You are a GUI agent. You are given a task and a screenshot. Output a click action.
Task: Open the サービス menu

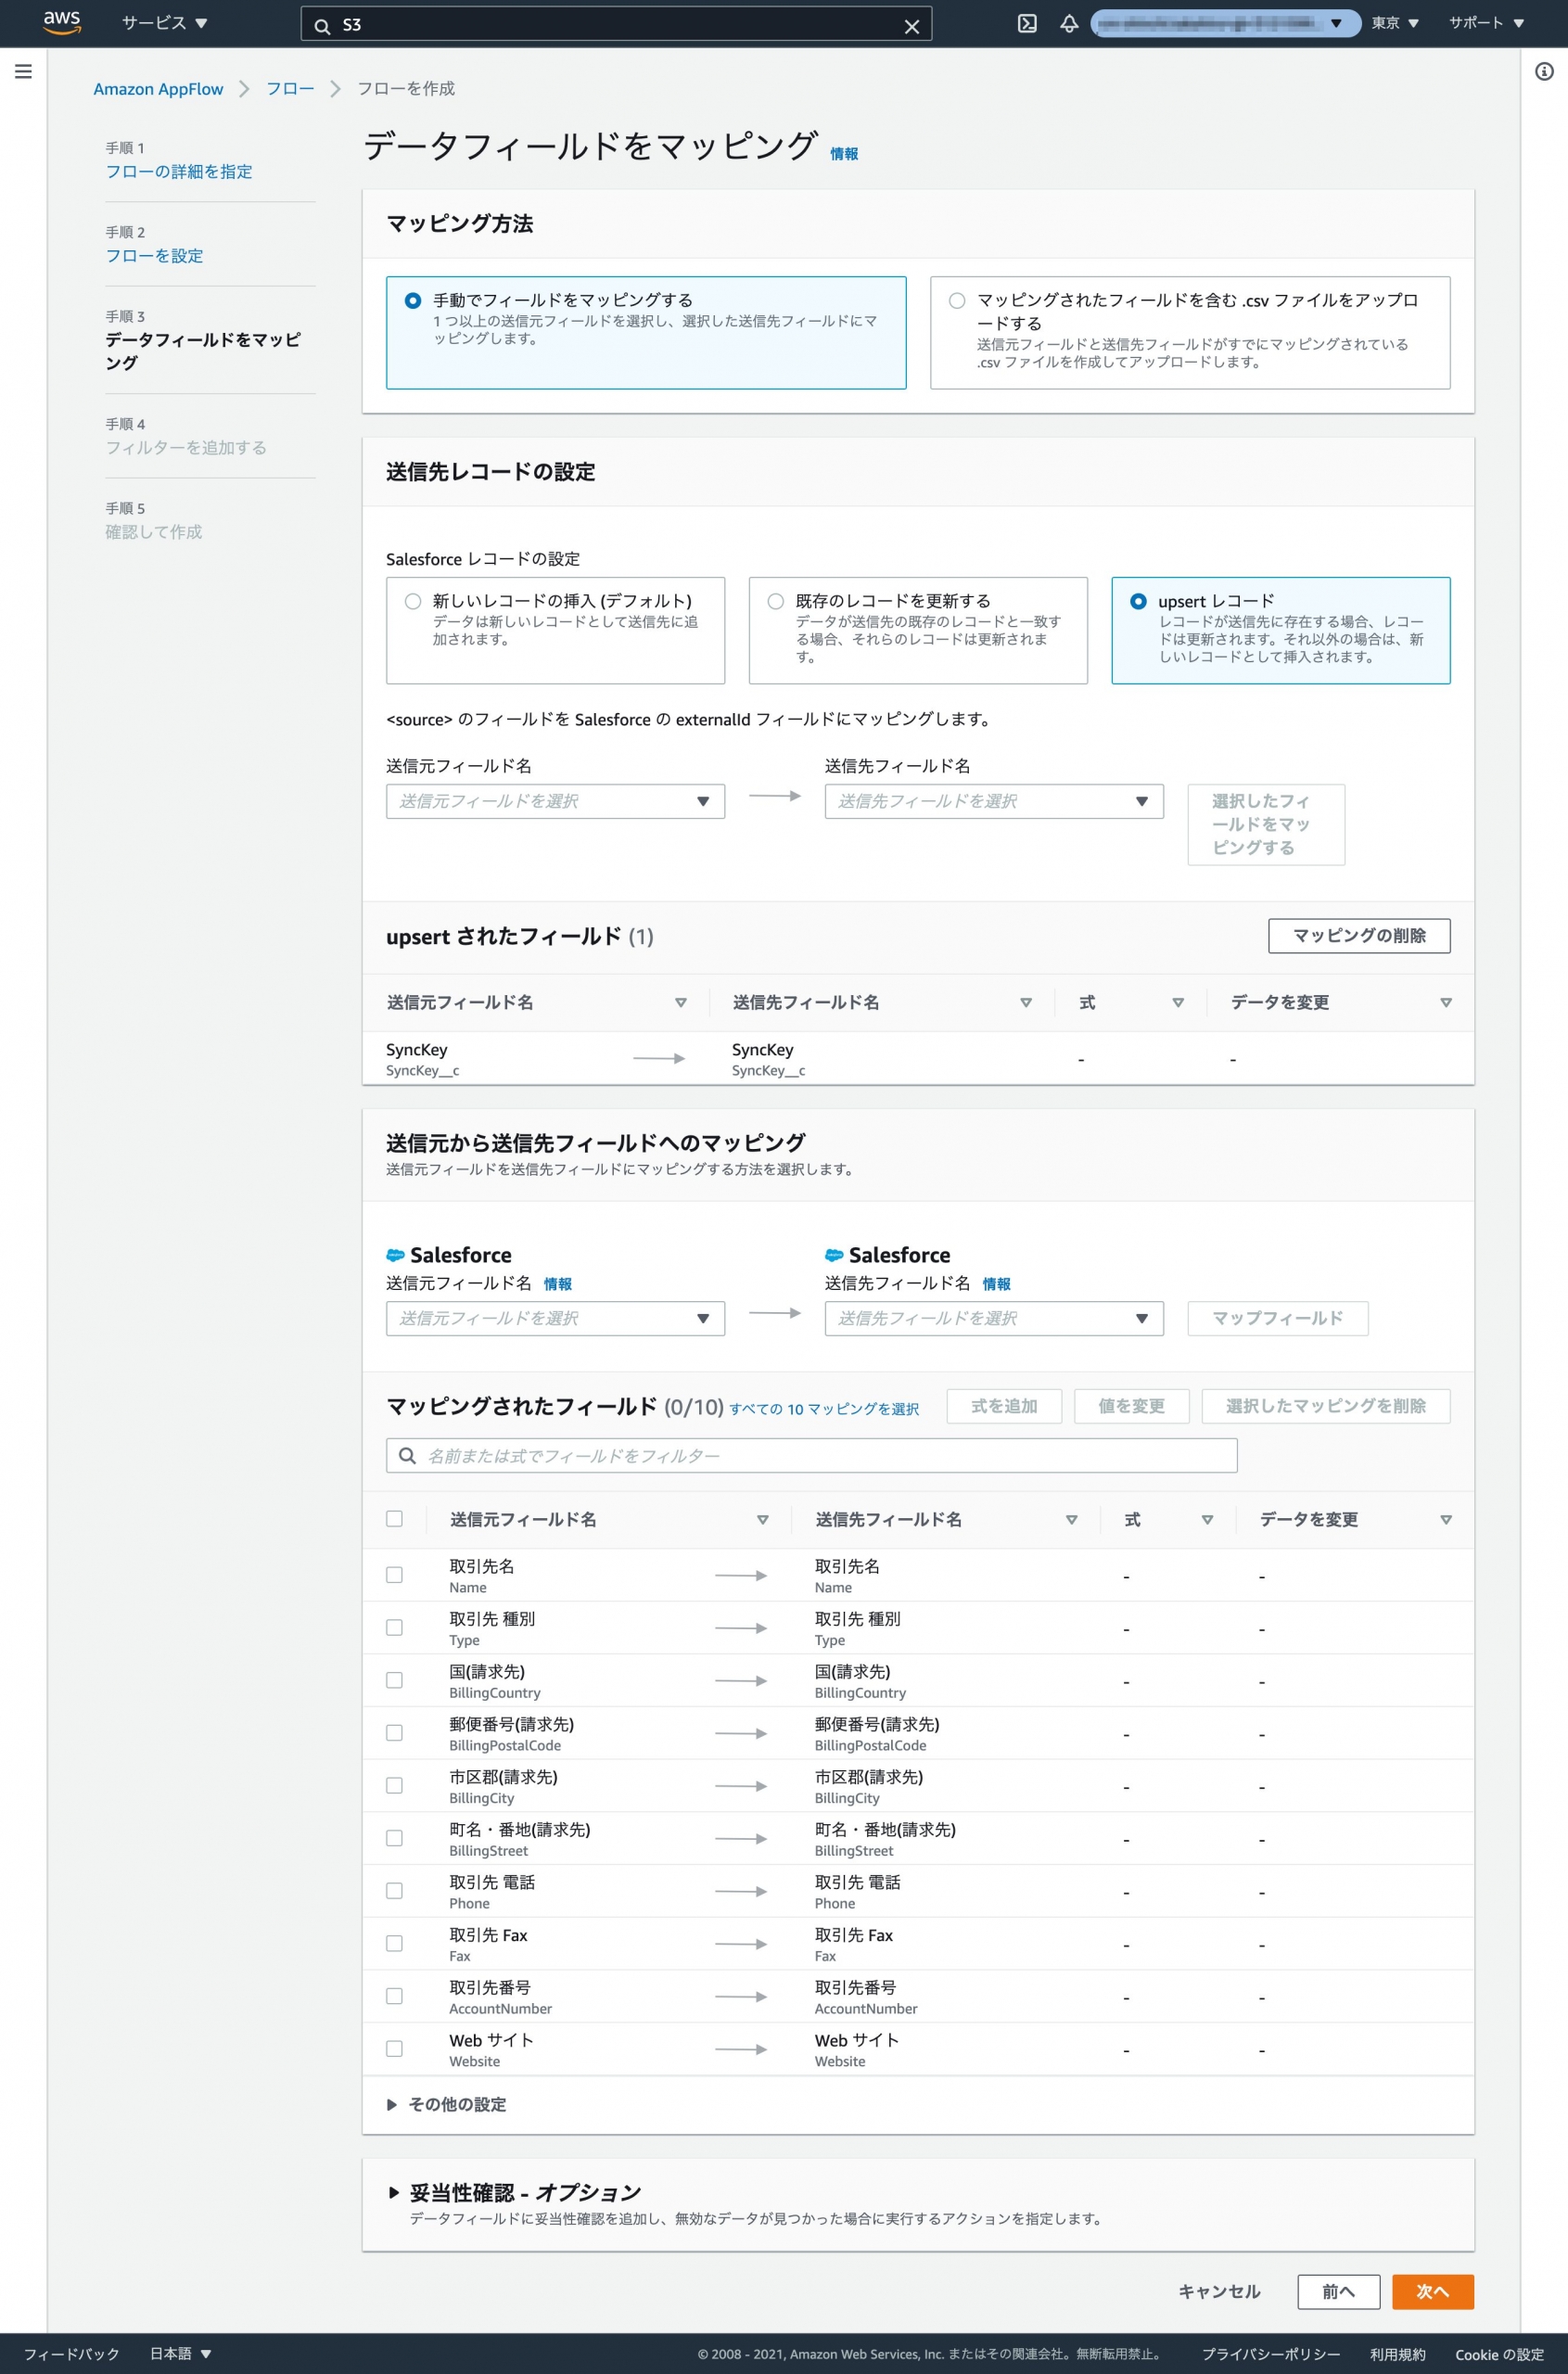click(164, 23)
